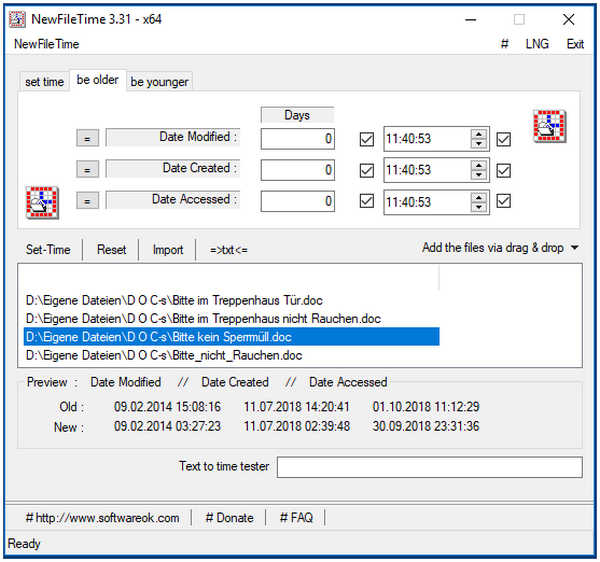Click the Exit menu item
The image size is (600, 562).
click(x=575, y=44)
